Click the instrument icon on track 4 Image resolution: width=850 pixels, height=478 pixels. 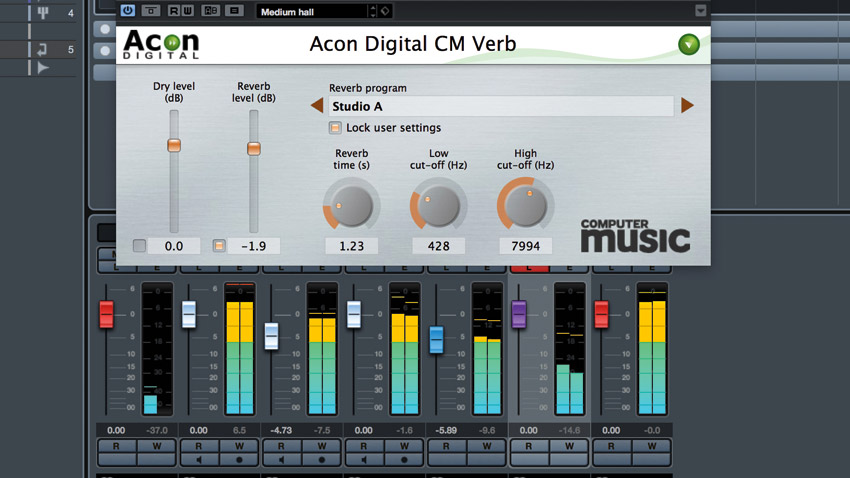[x=43, y=12]
